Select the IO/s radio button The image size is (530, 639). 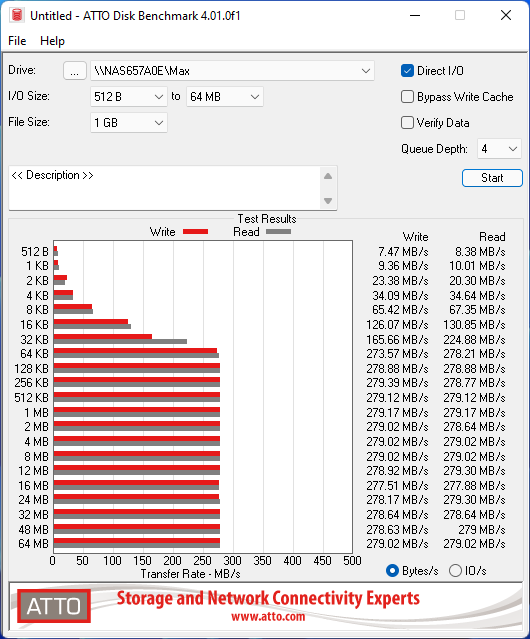tap(455, 571)
